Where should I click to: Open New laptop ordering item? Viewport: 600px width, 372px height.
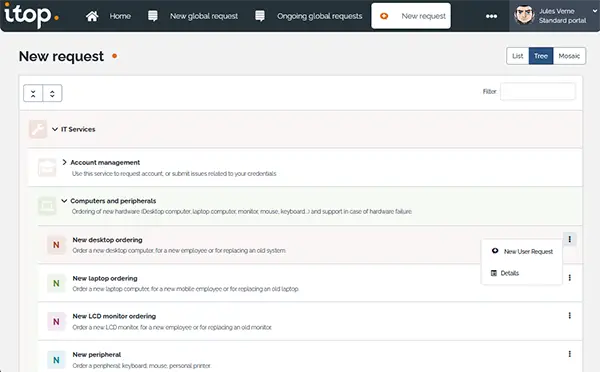105,278
